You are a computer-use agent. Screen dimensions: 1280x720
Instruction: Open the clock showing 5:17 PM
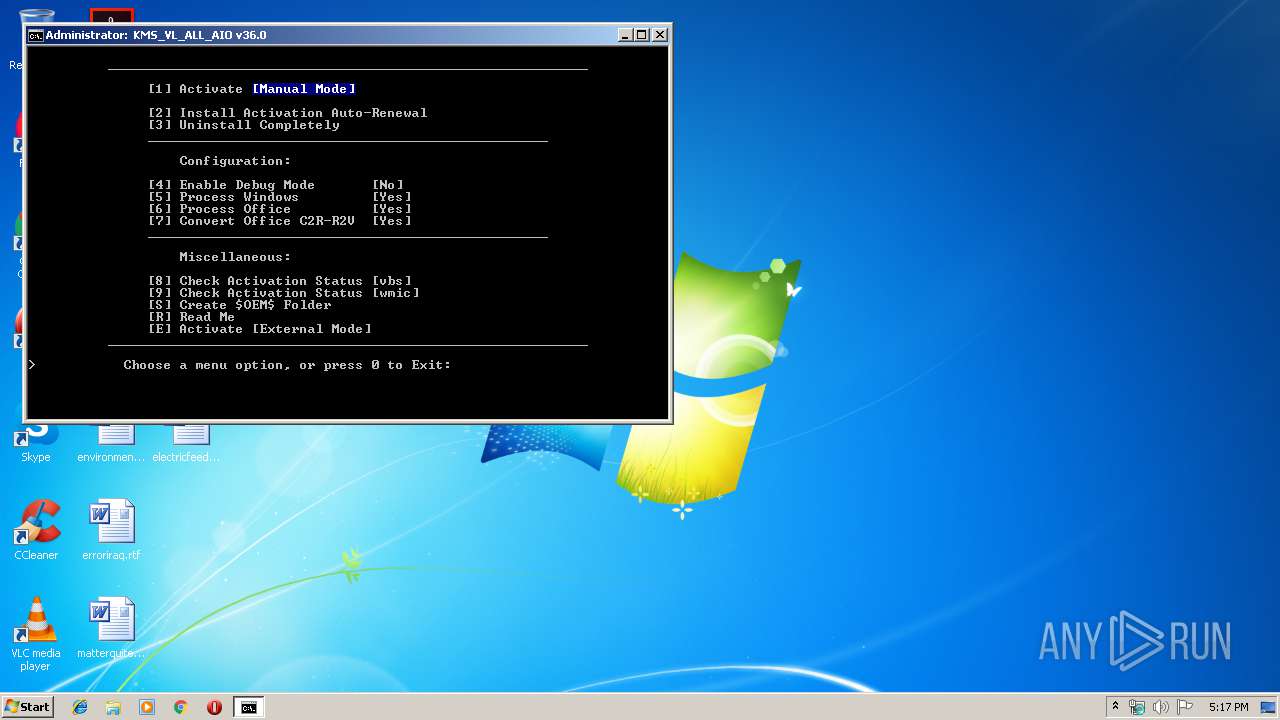pyautogui.click(x=1228, y=707)
